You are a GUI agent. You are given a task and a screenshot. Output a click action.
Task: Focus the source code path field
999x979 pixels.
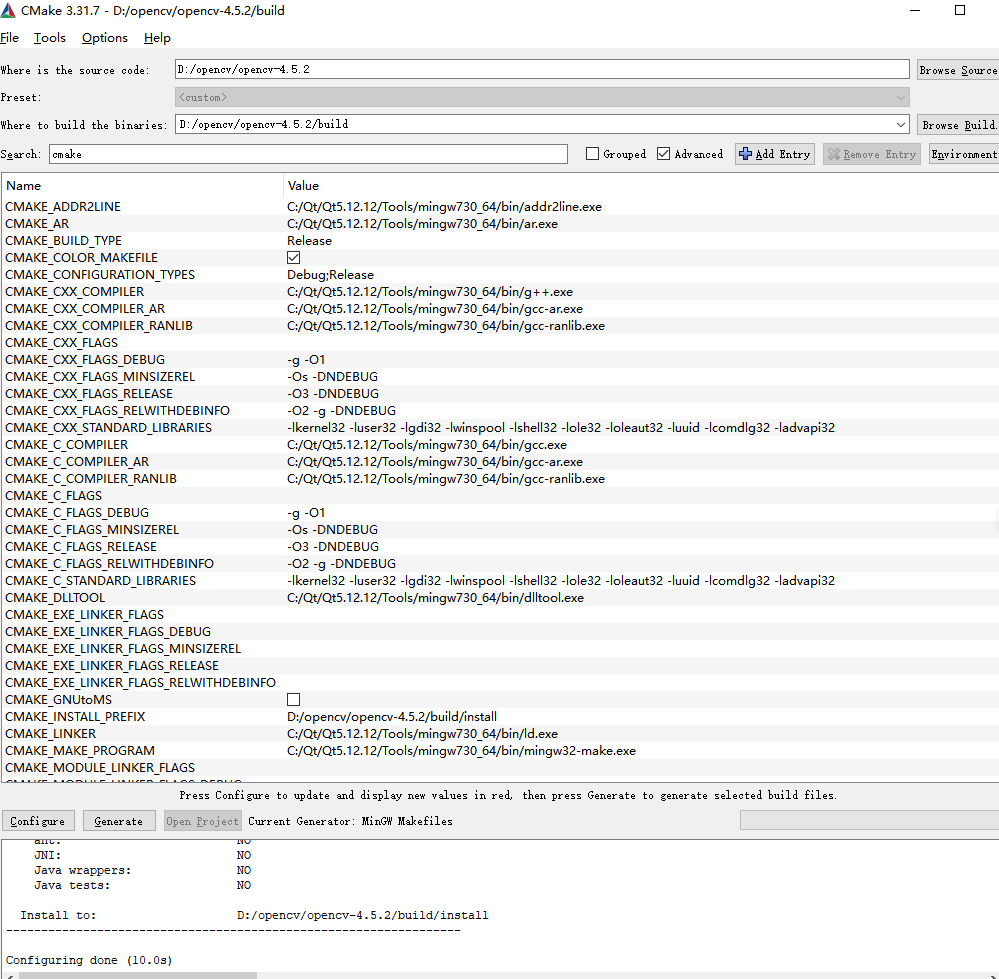point(542,69)
